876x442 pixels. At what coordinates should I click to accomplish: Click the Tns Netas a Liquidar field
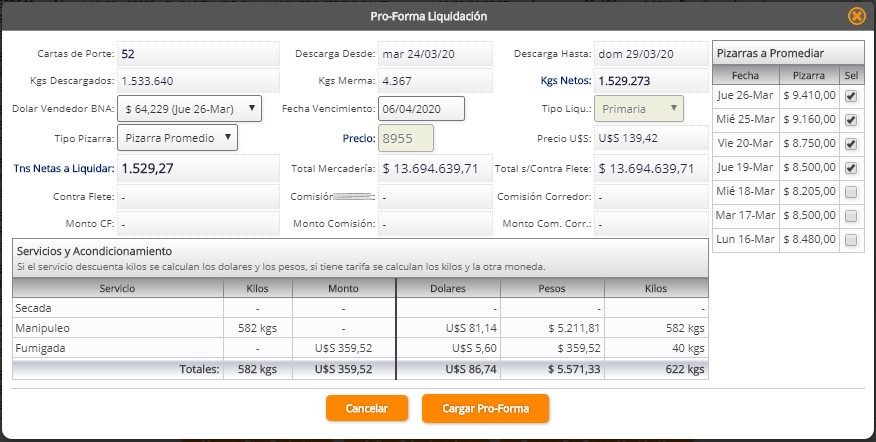click(x=198, y=168)
